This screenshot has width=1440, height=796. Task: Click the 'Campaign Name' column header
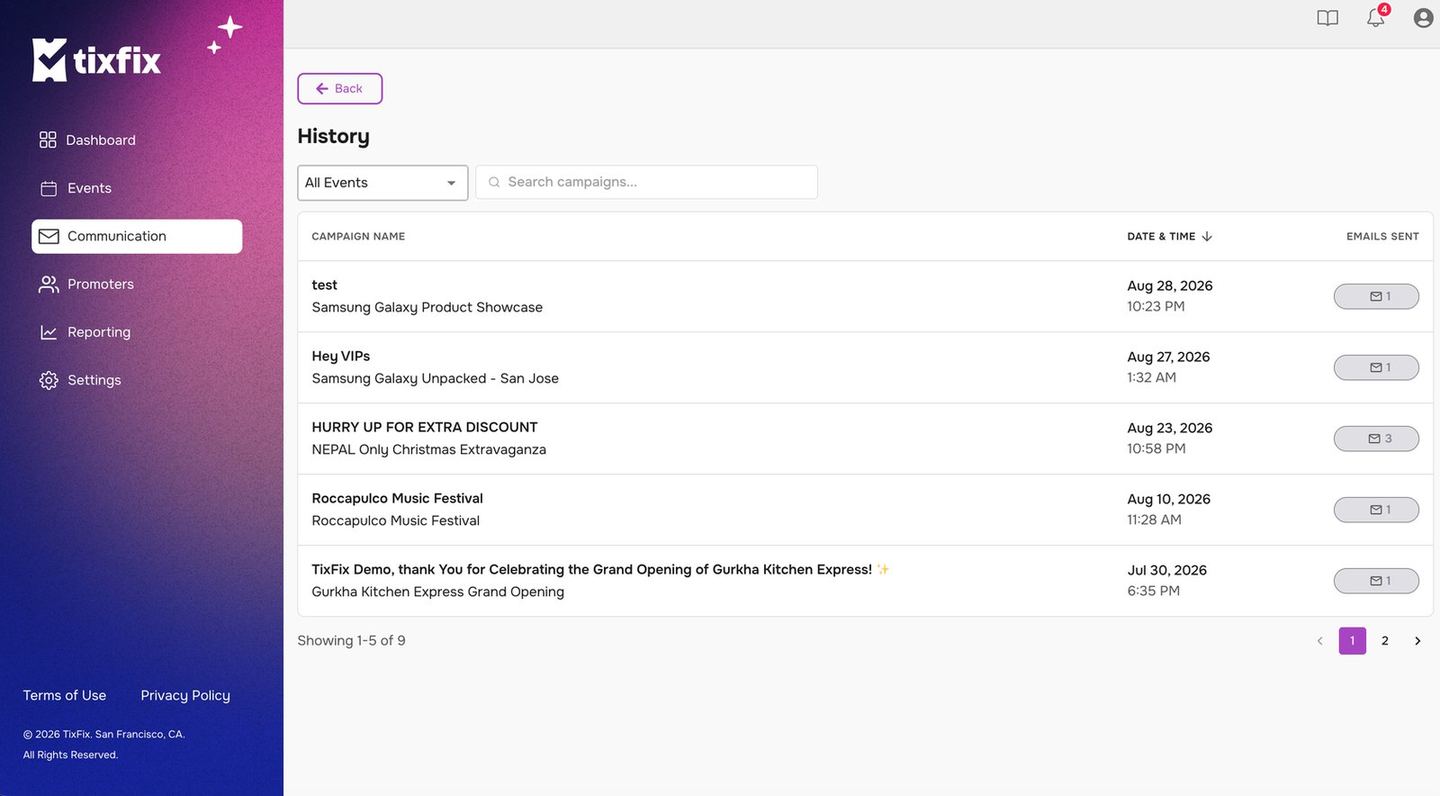[358, 237]
